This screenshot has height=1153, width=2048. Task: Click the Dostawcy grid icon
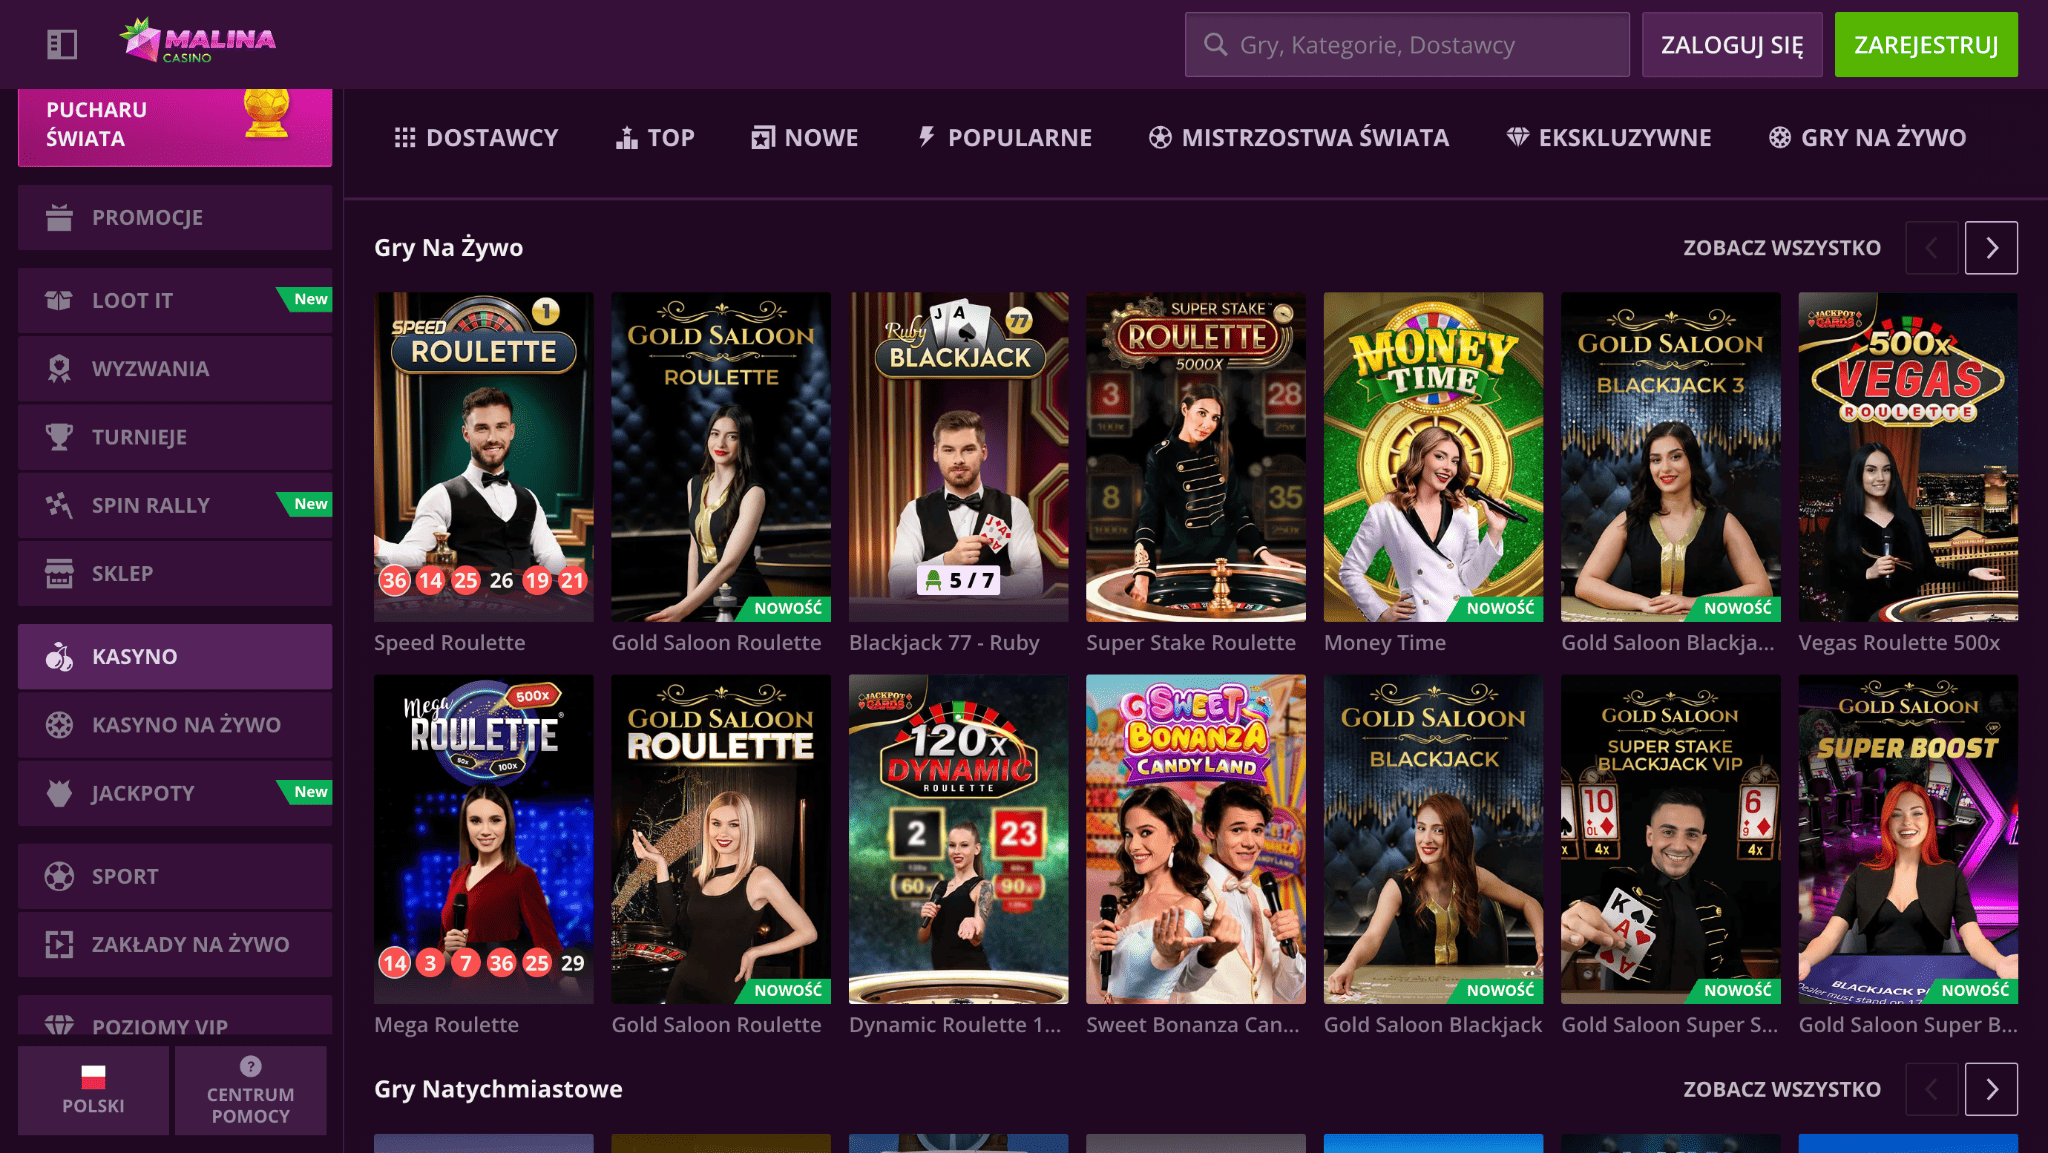(405, 138)
